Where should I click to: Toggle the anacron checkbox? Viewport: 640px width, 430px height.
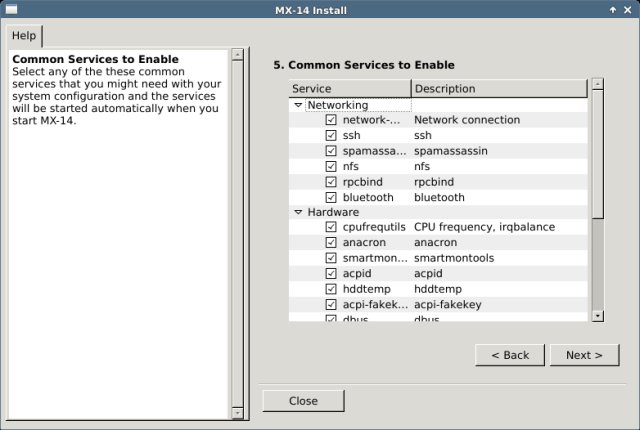[x=331, y=242]
